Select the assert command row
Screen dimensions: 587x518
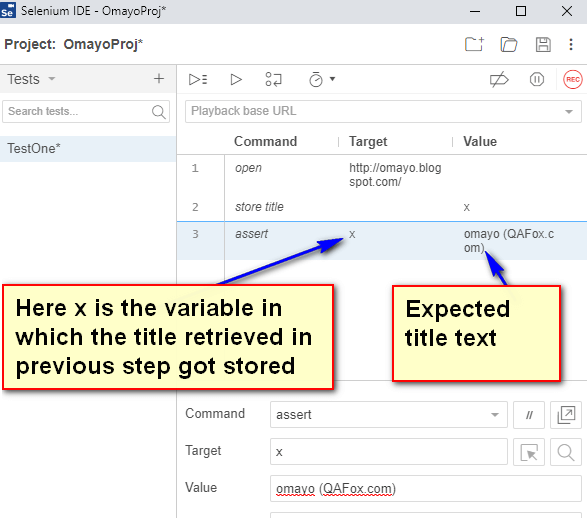tap(382, 241)
